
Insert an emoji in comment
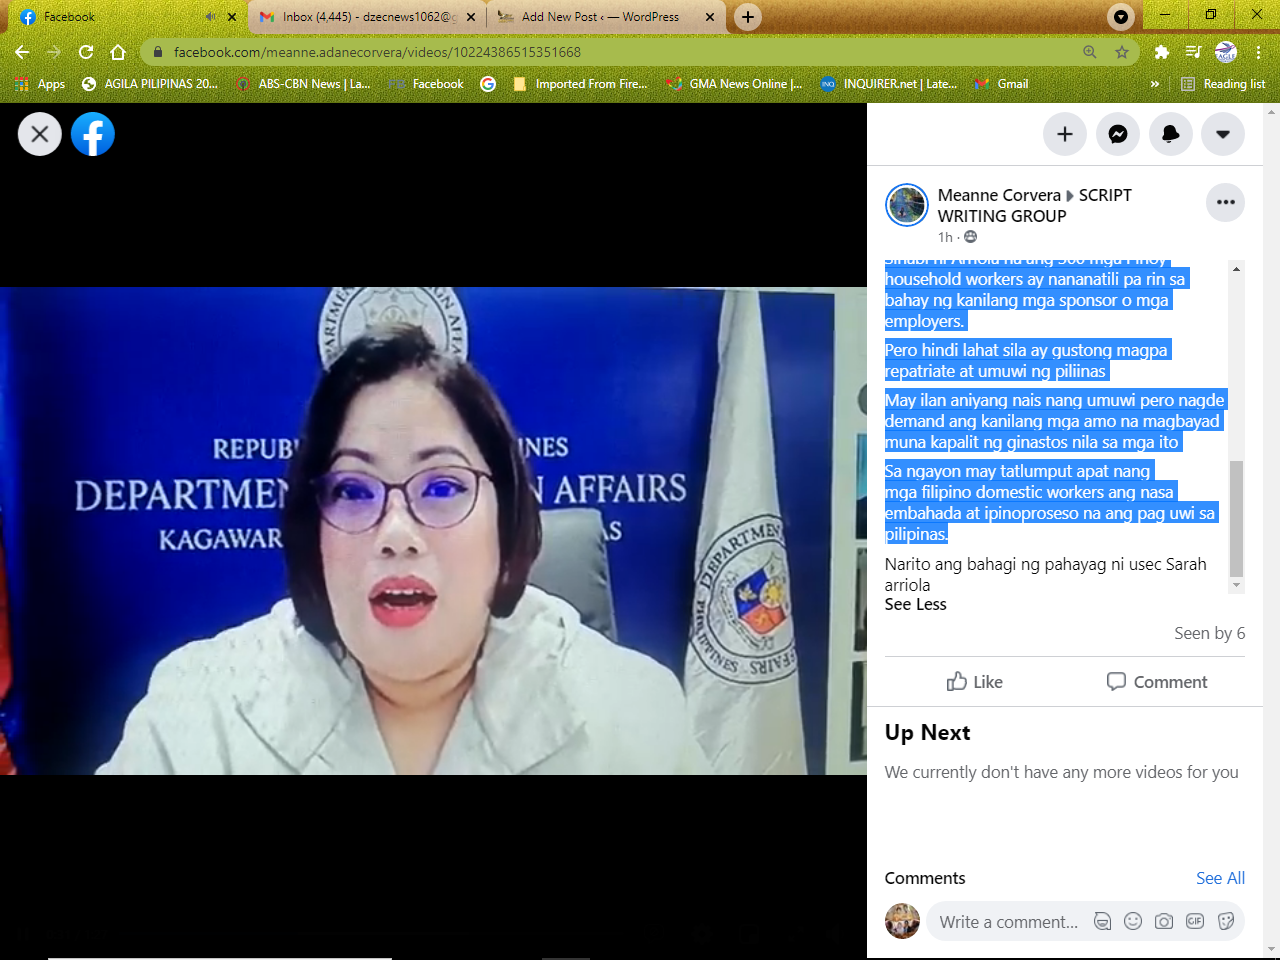click(x=1133, y=921)
